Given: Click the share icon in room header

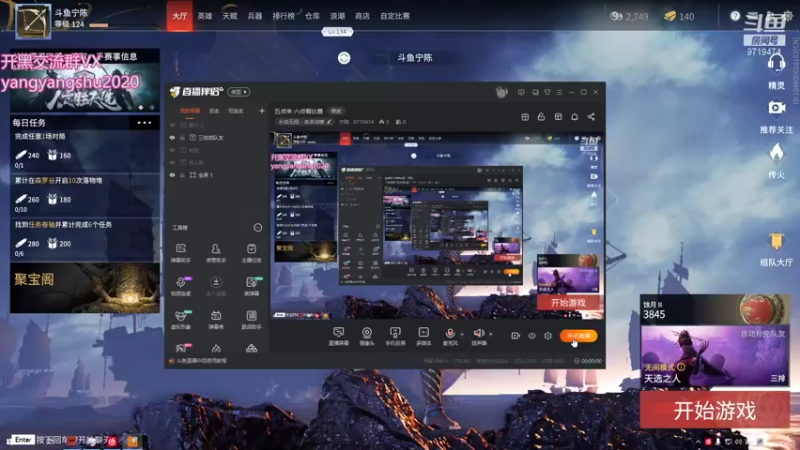Looking at the screenshot, I should (591, 117).
